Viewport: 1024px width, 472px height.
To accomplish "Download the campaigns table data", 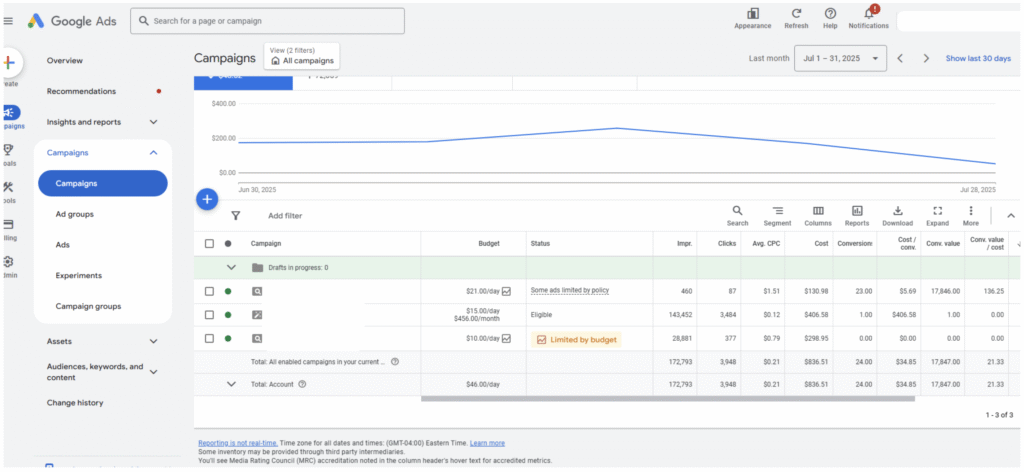I will point(897,211).
